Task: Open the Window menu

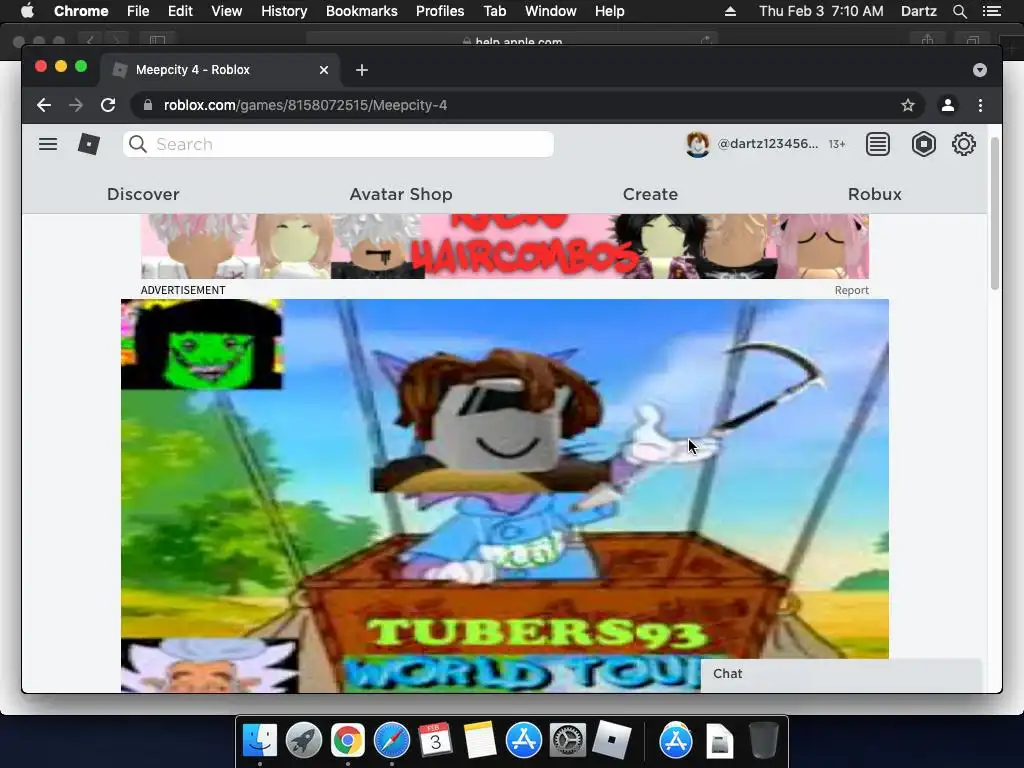Action: pyautogui.click(x=551, y=11)
